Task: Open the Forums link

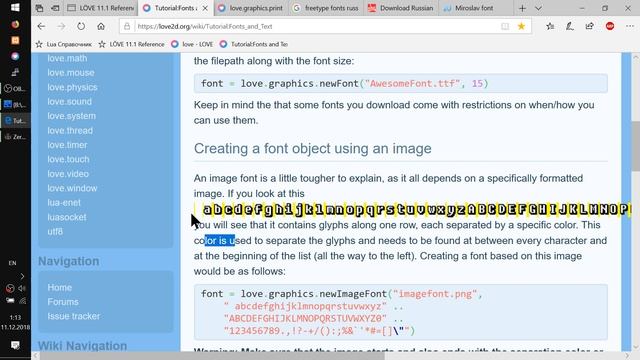Action: click(63, 302)
